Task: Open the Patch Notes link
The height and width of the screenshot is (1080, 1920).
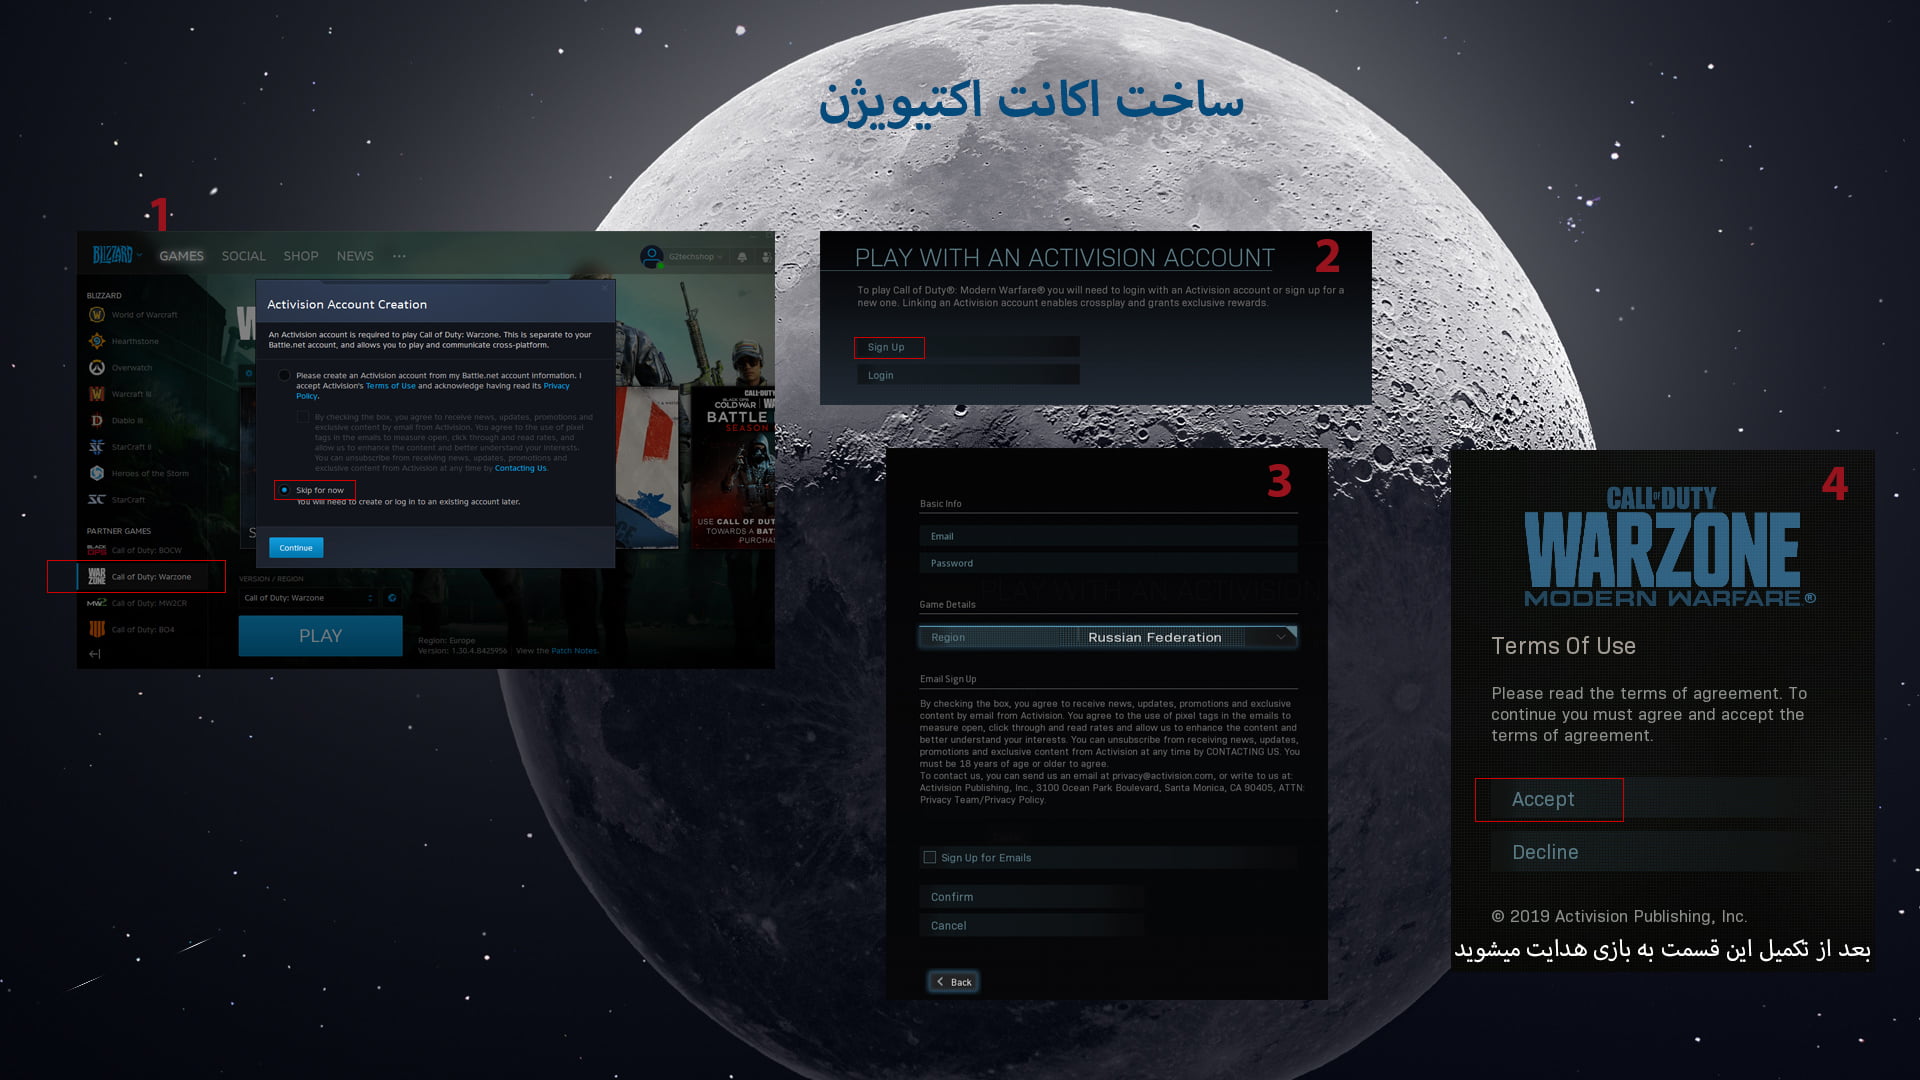Action: (574, 651)
